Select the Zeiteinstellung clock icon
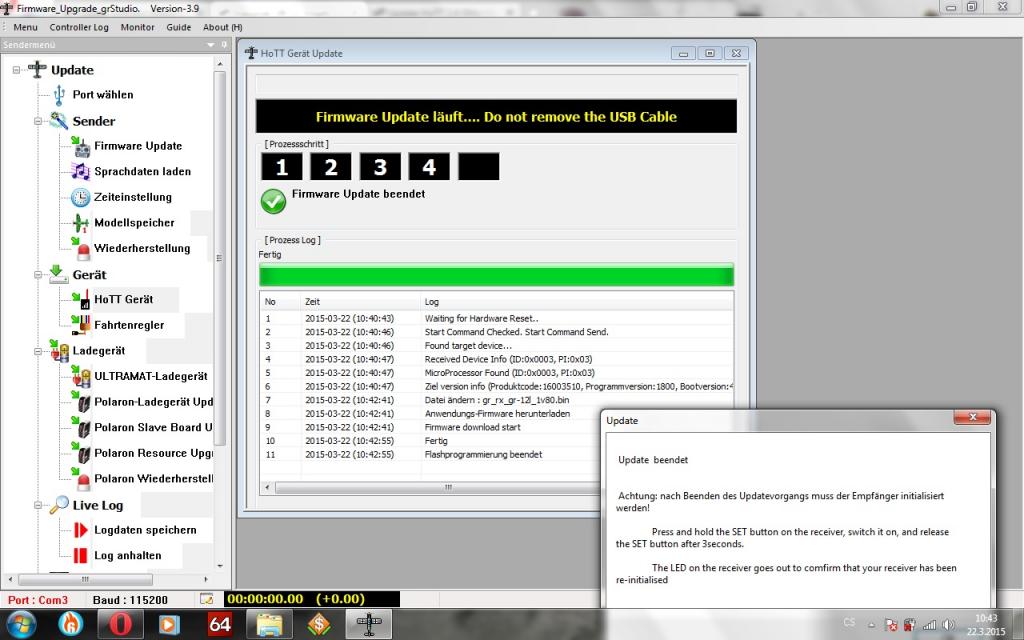This screenshot has height=640, width=1024. pos(80,197)
